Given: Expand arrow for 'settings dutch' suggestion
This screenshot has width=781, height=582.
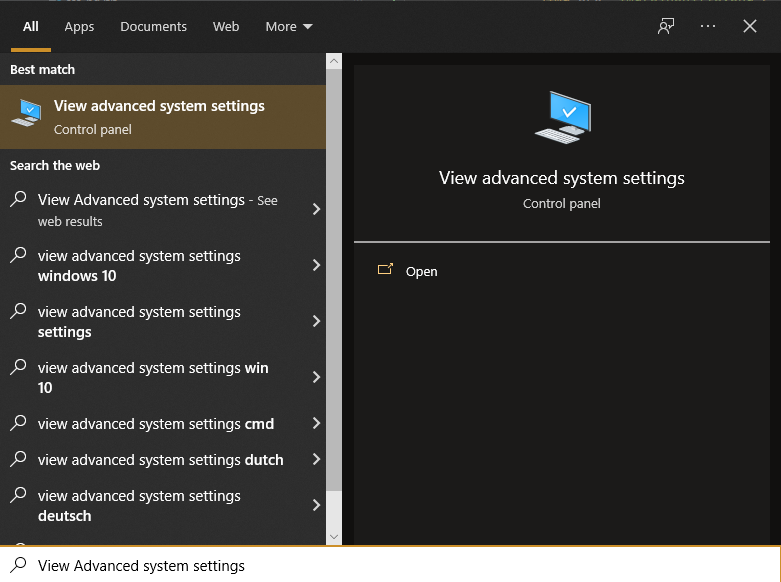Looking at the screenshot, I should coord(316,460).
